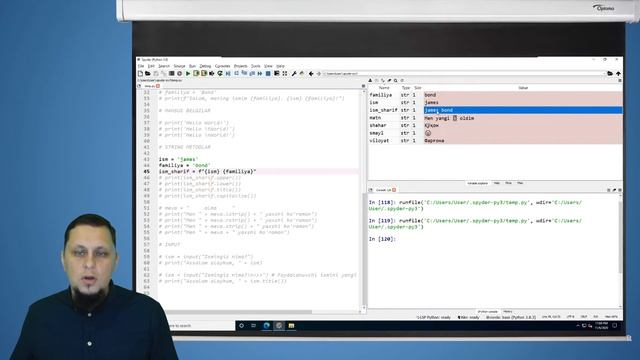Go back to previous cursor position
Screen dimensions: 640x360
point(311,73)
